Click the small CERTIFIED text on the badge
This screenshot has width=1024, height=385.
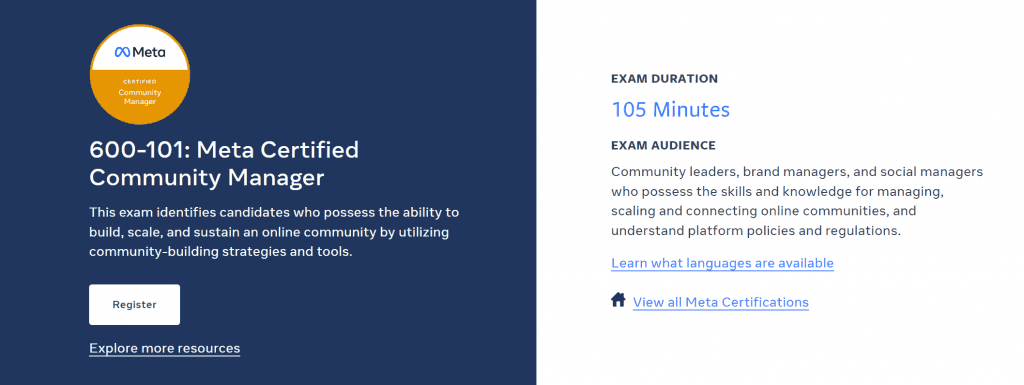click(140, 82)
